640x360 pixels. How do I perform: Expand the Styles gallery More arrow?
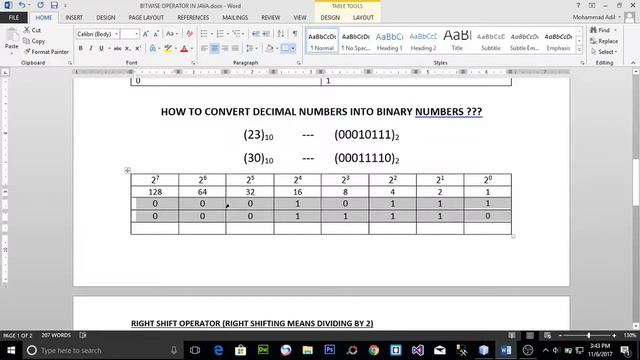(x=579, y=50)
